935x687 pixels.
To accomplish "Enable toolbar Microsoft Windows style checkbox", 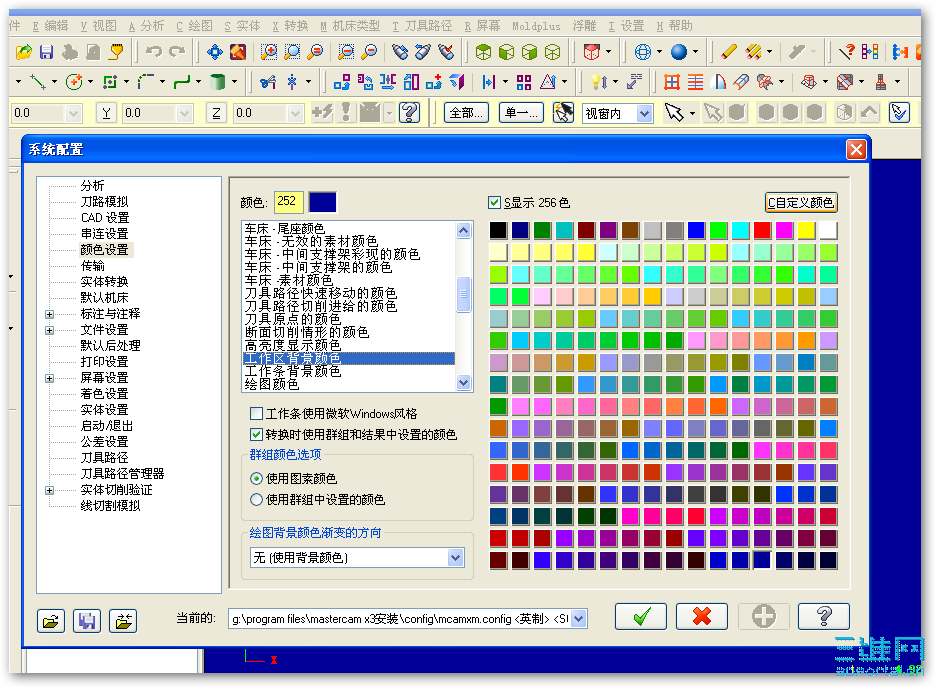I will 256,413.
